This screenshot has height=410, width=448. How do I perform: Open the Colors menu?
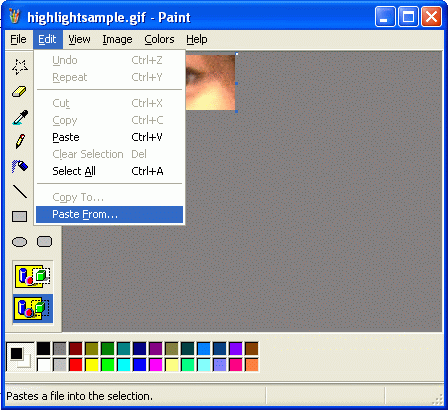click(159, 39)
